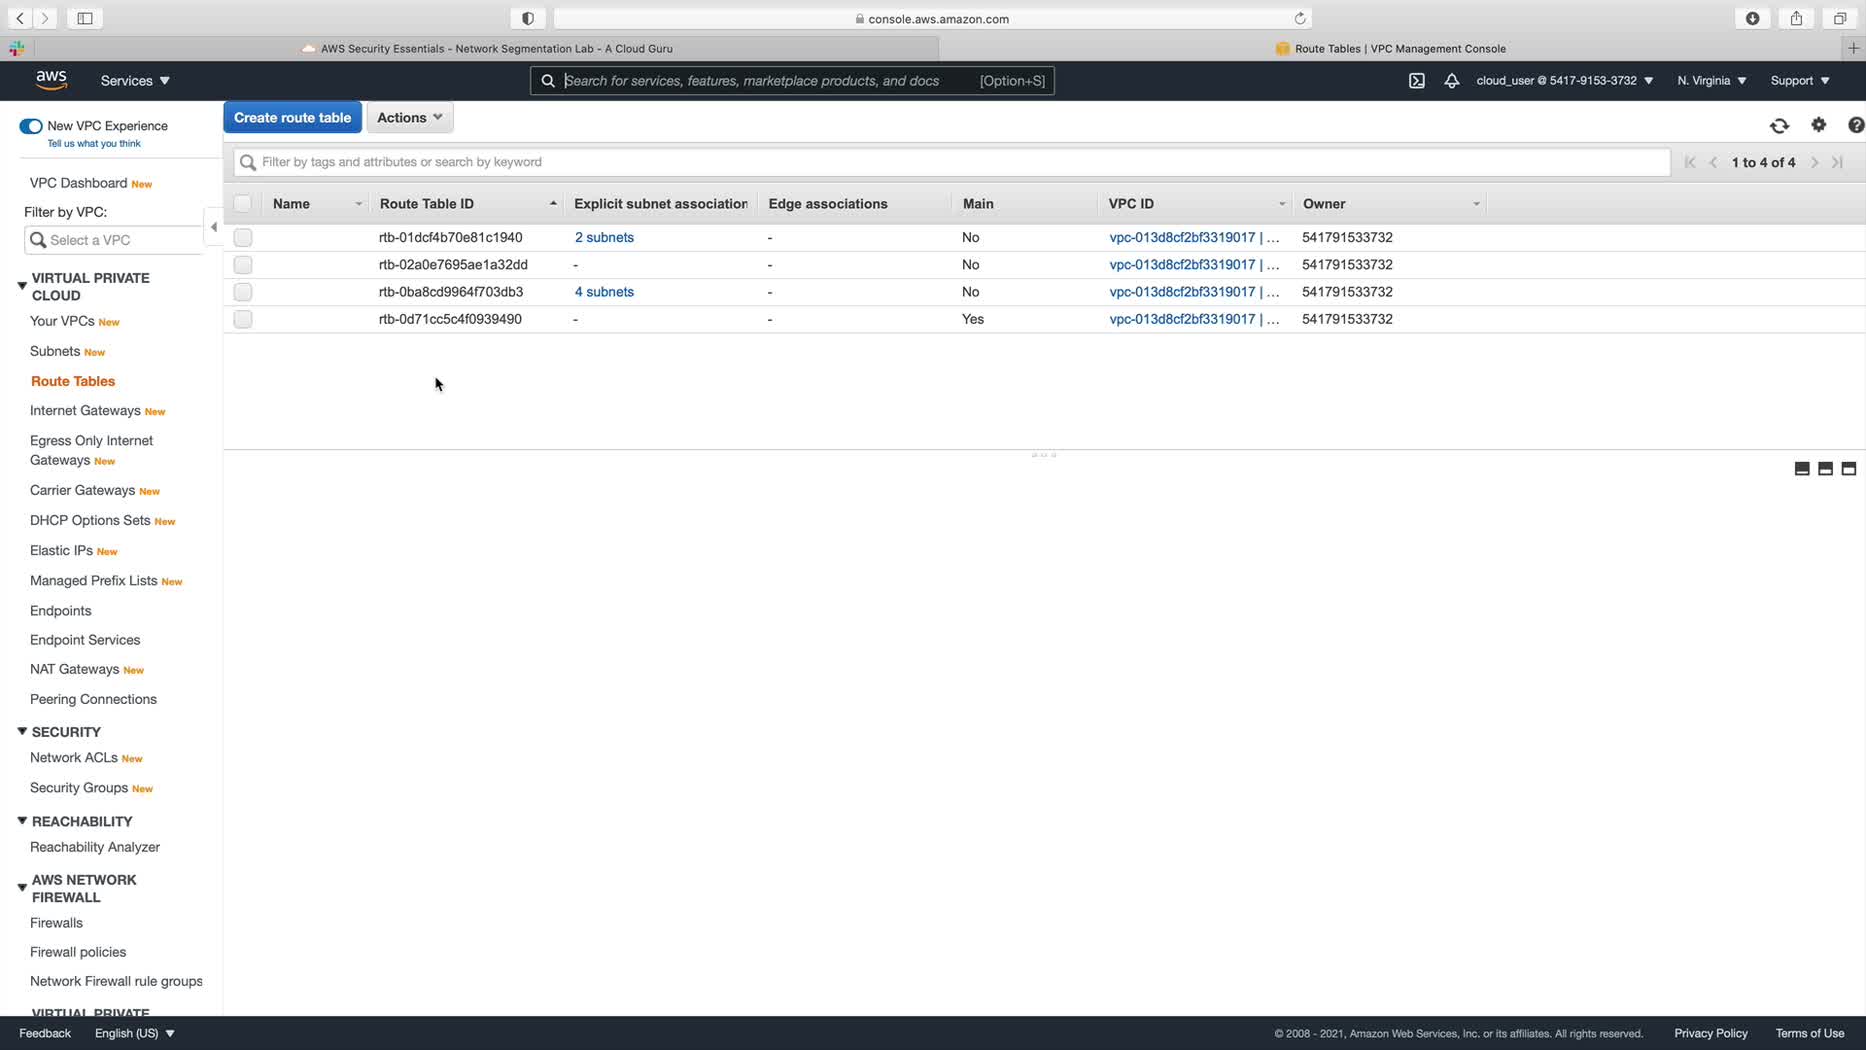
Task: Open the Support dropdown
Action: pyautogui.click(x=1800, y=81)
